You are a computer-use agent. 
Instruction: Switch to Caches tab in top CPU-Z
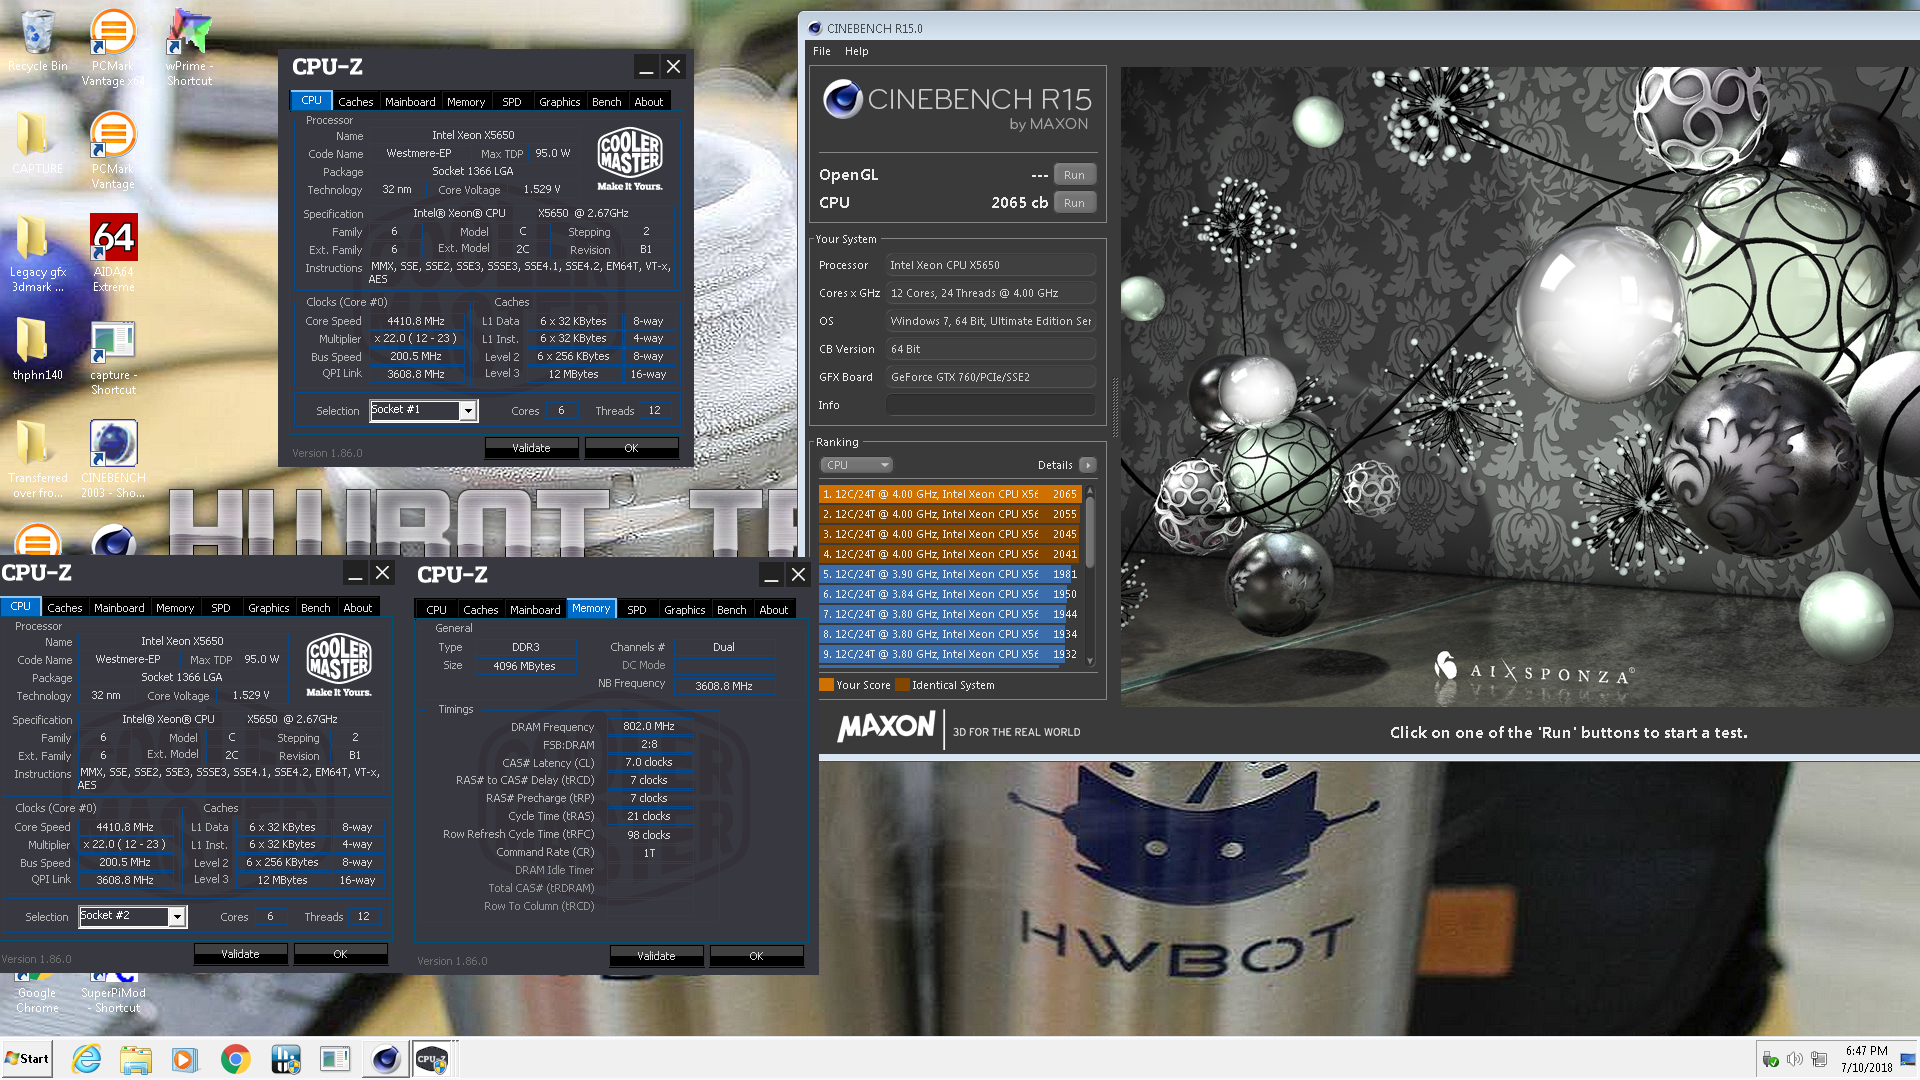tap(355, 102)
